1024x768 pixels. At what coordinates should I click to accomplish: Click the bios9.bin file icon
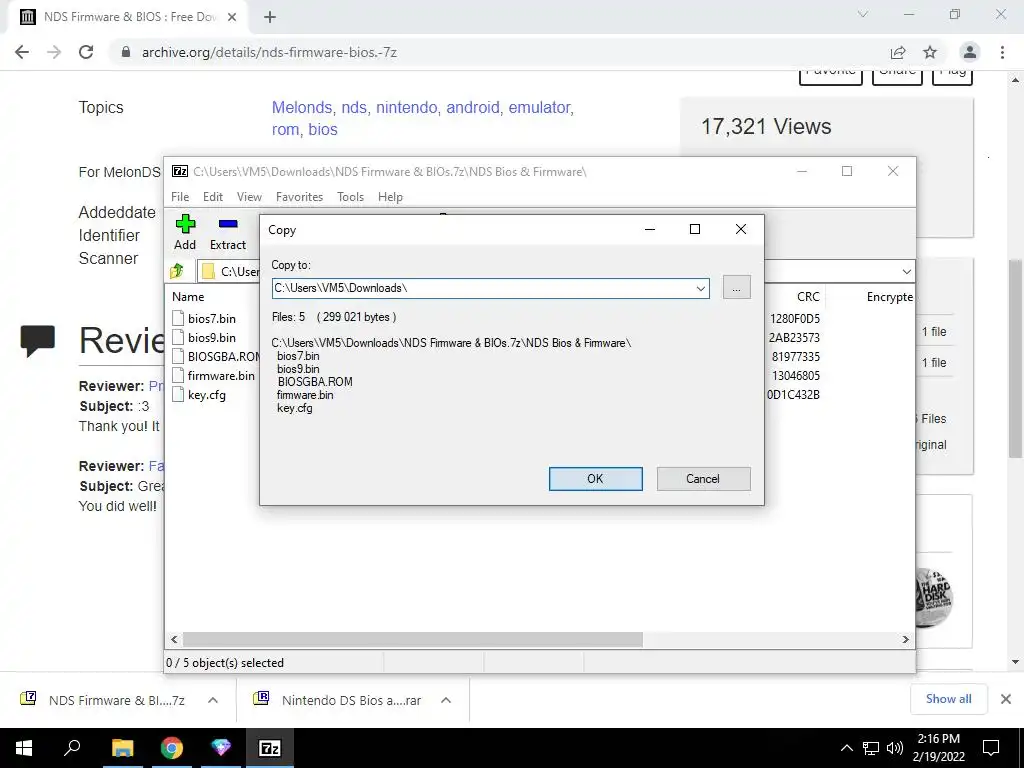pos(178,337)
